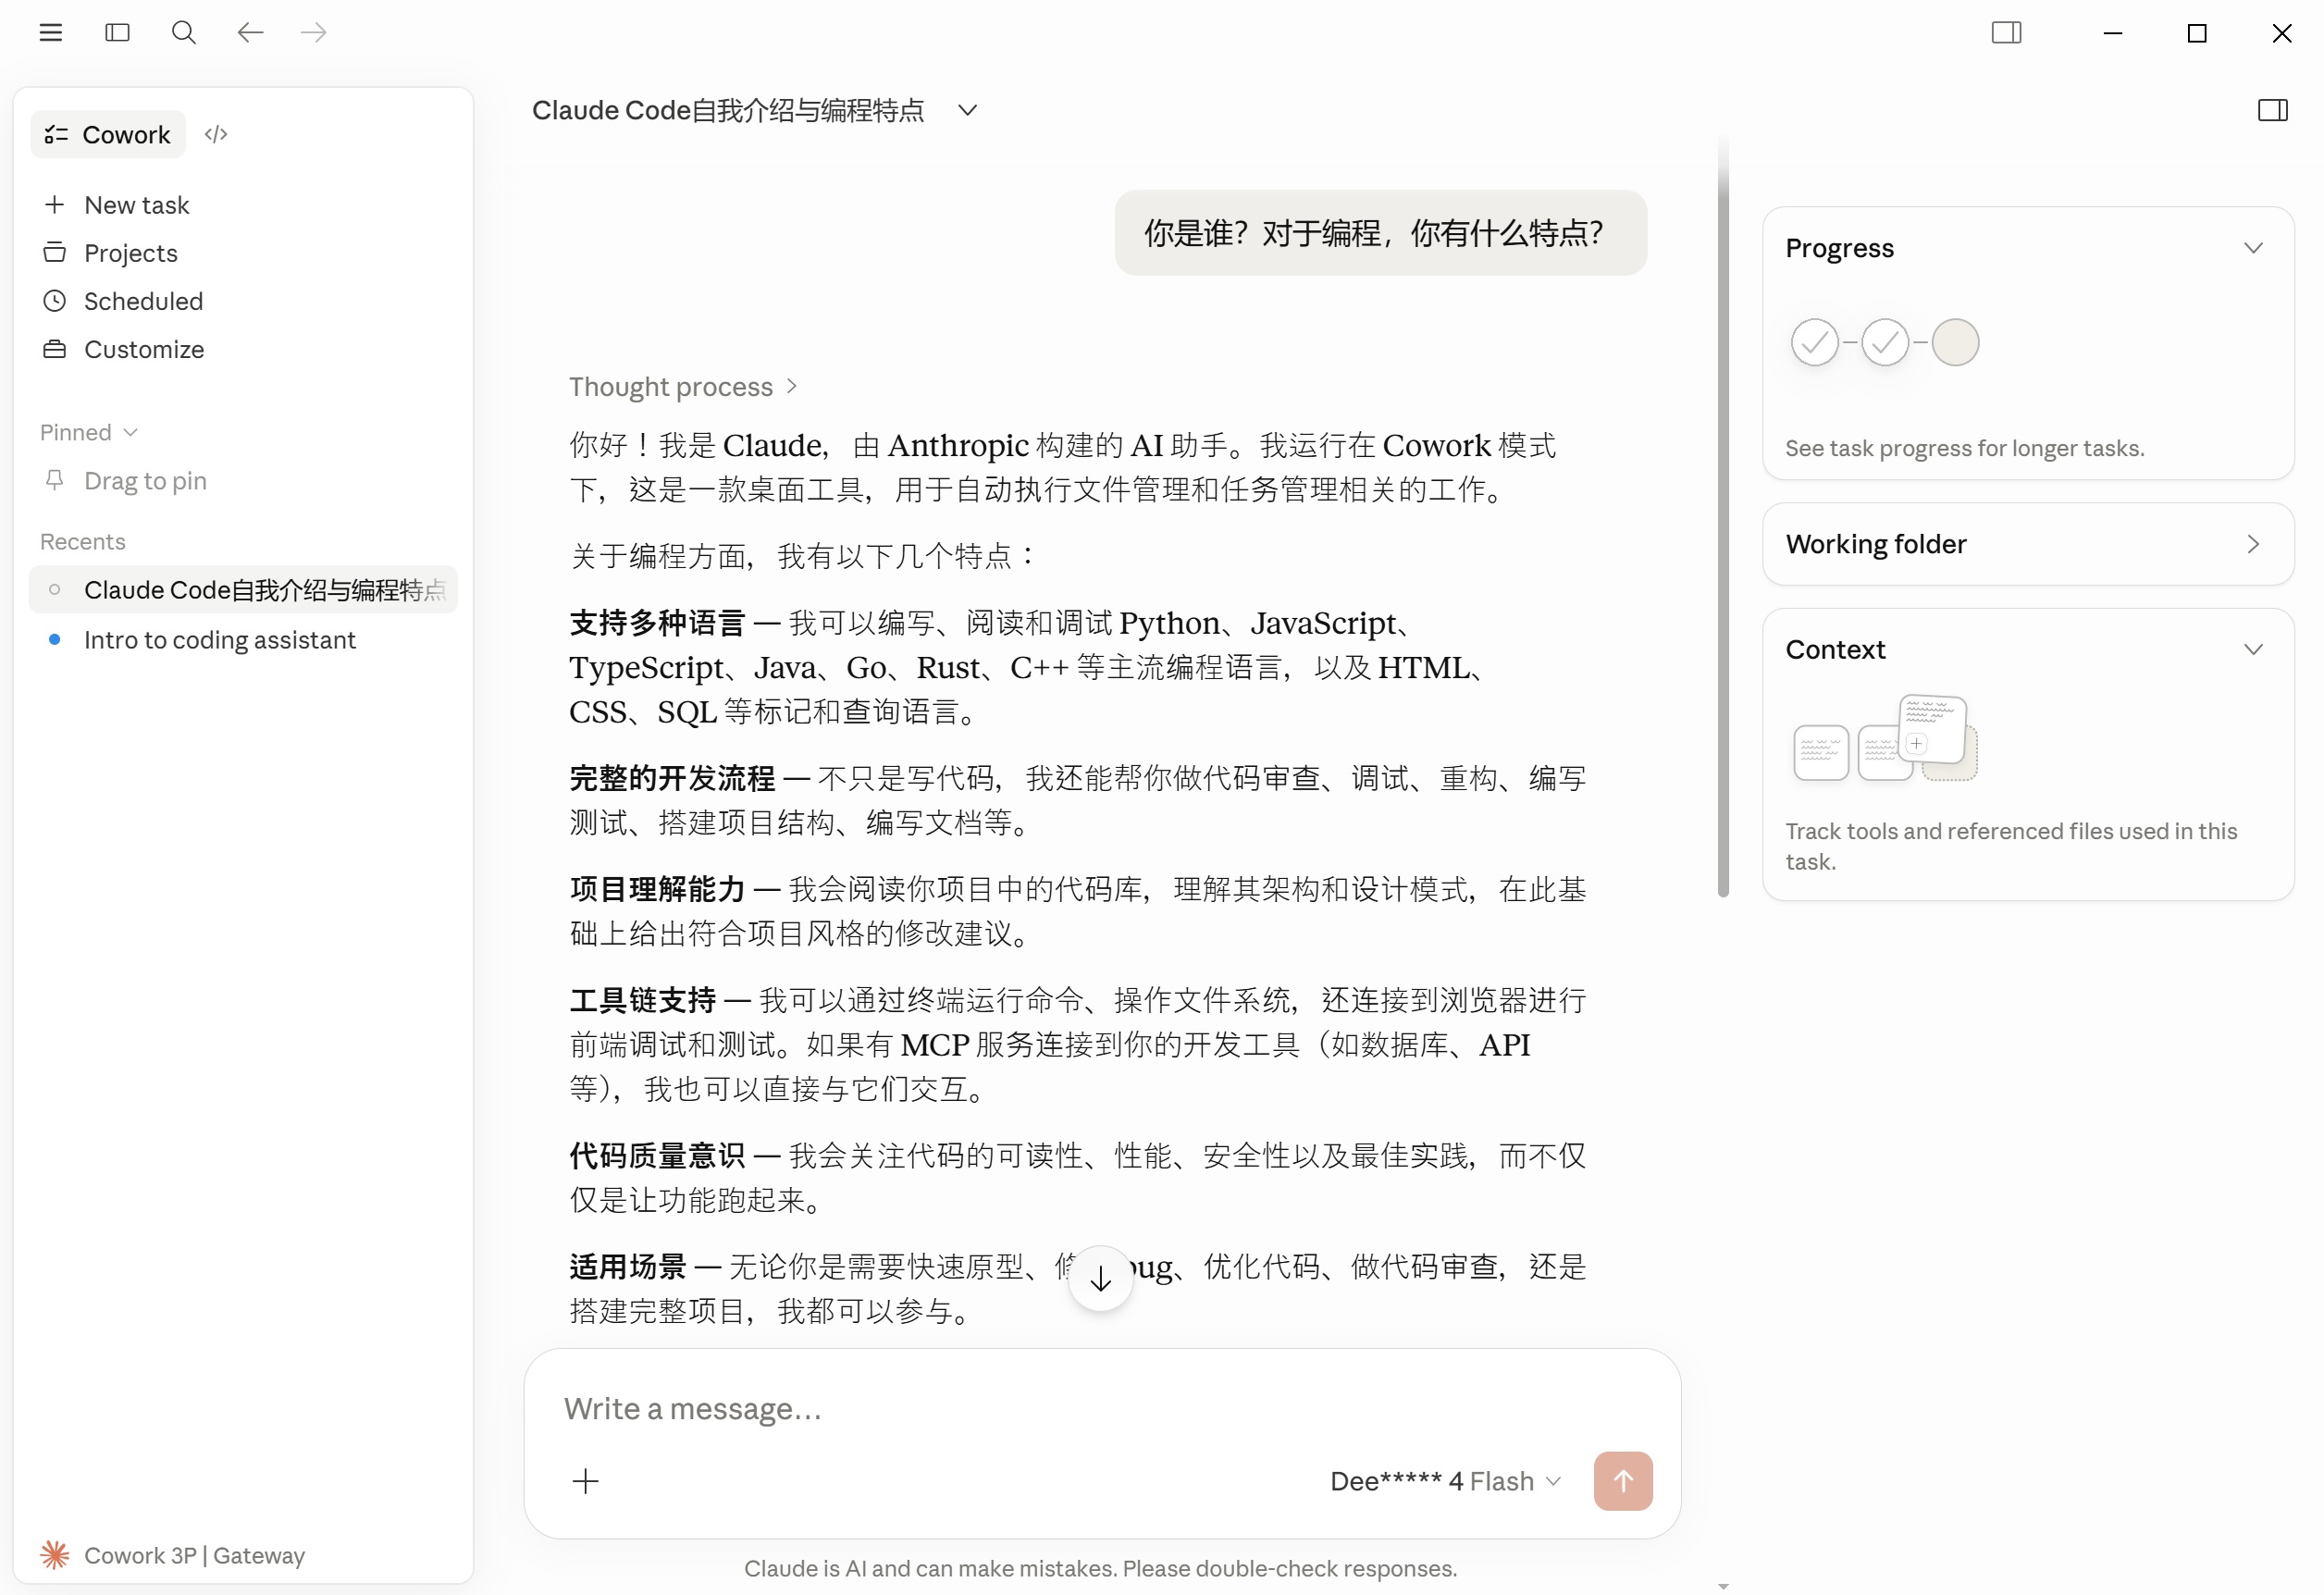Collapse the Progress panel

(2252, 248)
